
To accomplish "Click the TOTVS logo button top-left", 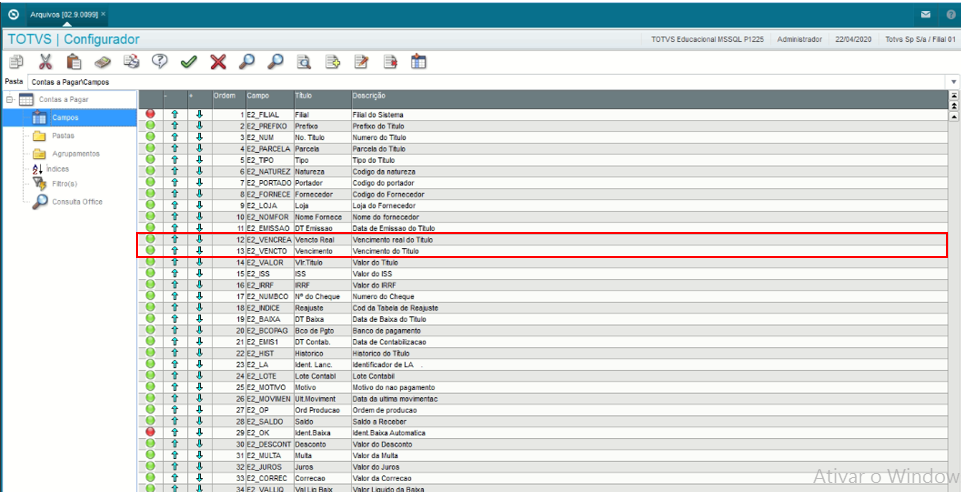I will 13,13.
